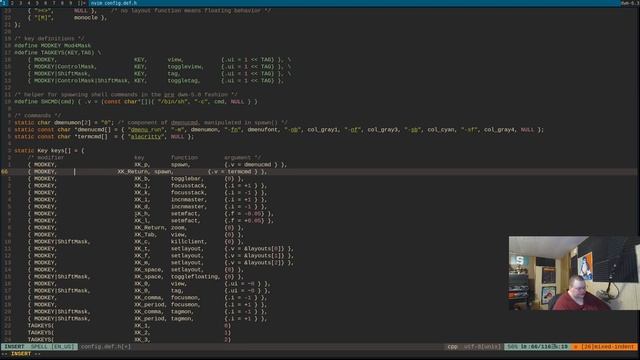
Task: Click the SPELL [EN_US] statusline segment
Action: click(x=53, y=347)
